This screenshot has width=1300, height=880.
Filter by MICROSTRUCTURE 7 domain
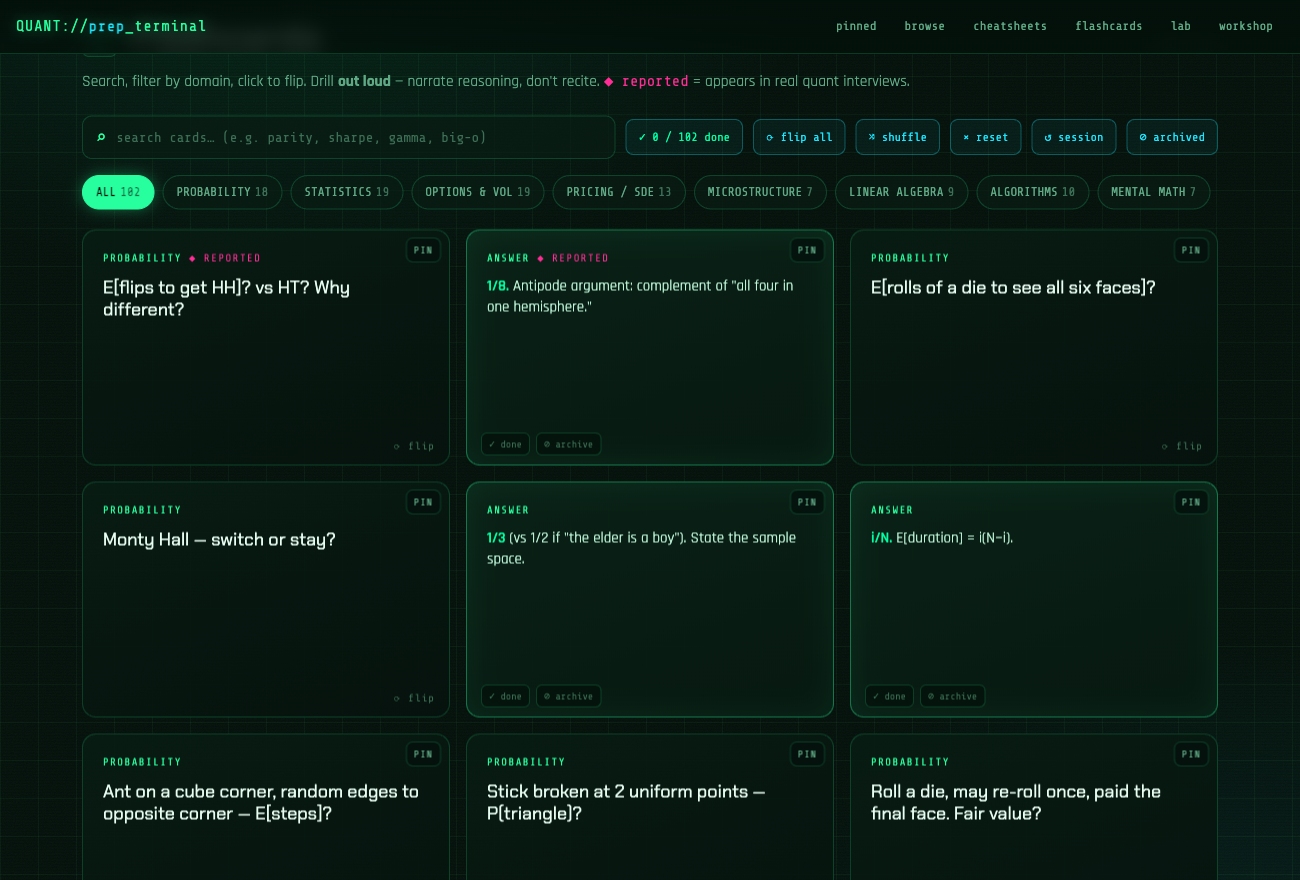tap(760, 192)
